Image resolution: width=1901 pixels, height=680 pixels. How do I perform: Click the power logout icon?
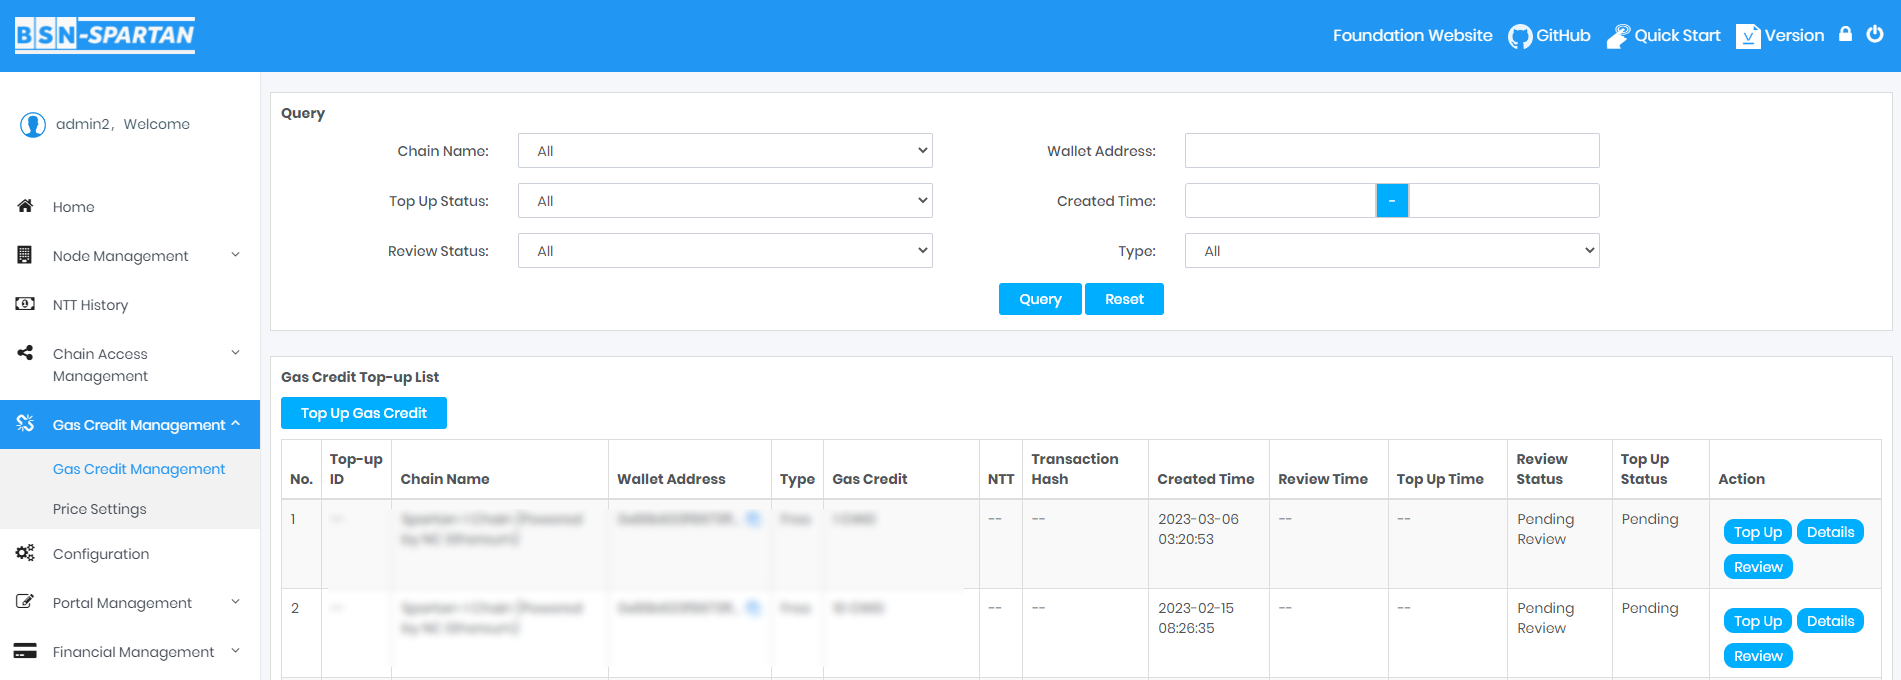pos(1875,34)
